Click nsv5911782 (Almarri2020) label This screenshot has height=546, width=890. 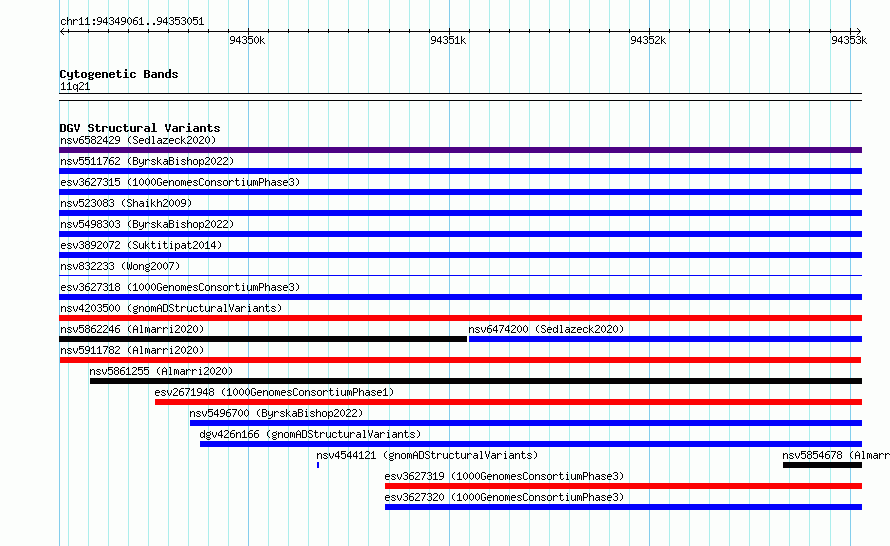132,350
